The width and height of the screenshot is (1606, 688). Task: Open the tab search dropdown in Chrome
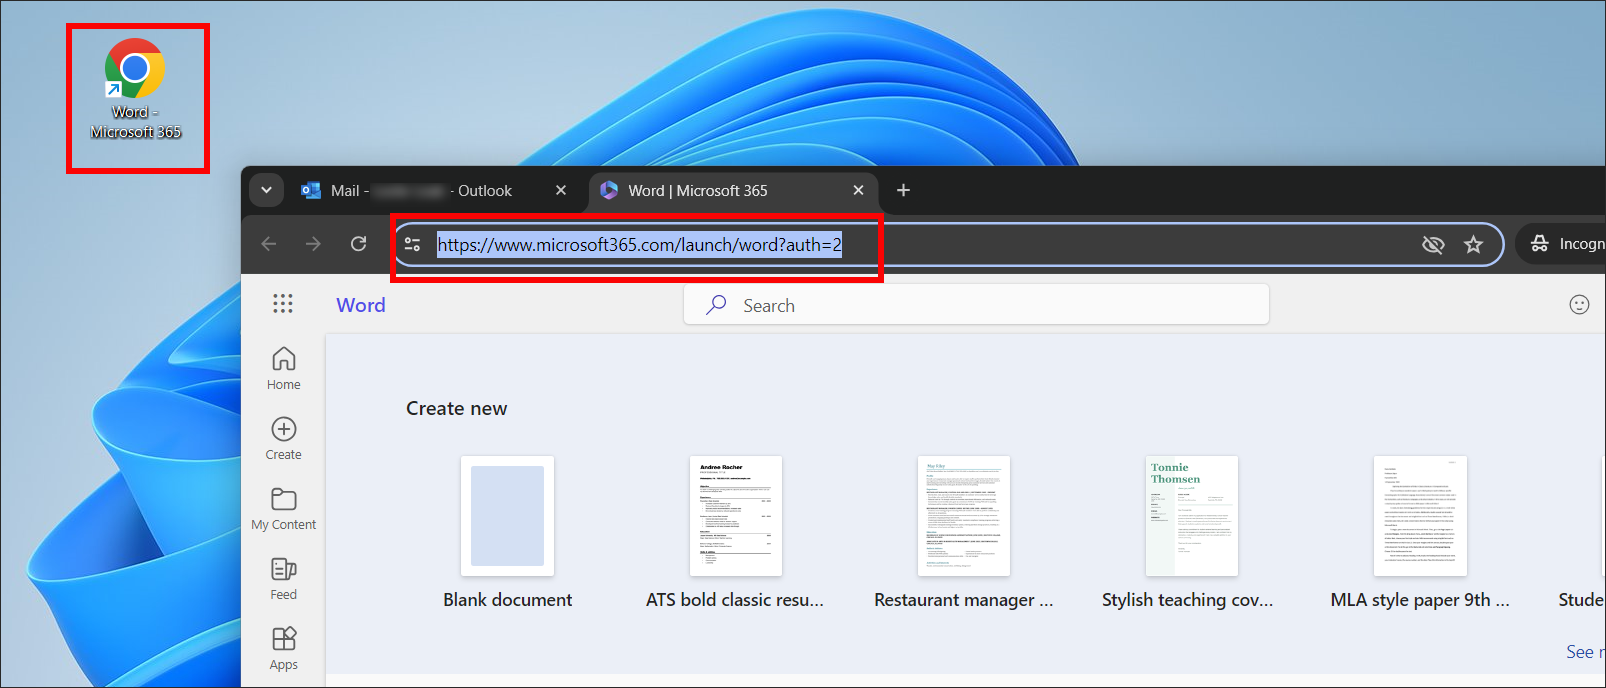coord(266,190)
